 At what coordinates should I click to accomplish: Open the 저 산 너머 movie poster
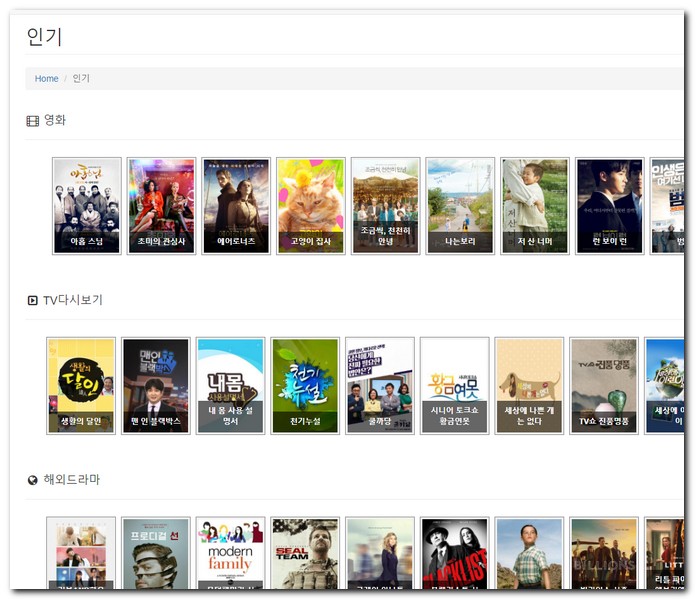535,206
